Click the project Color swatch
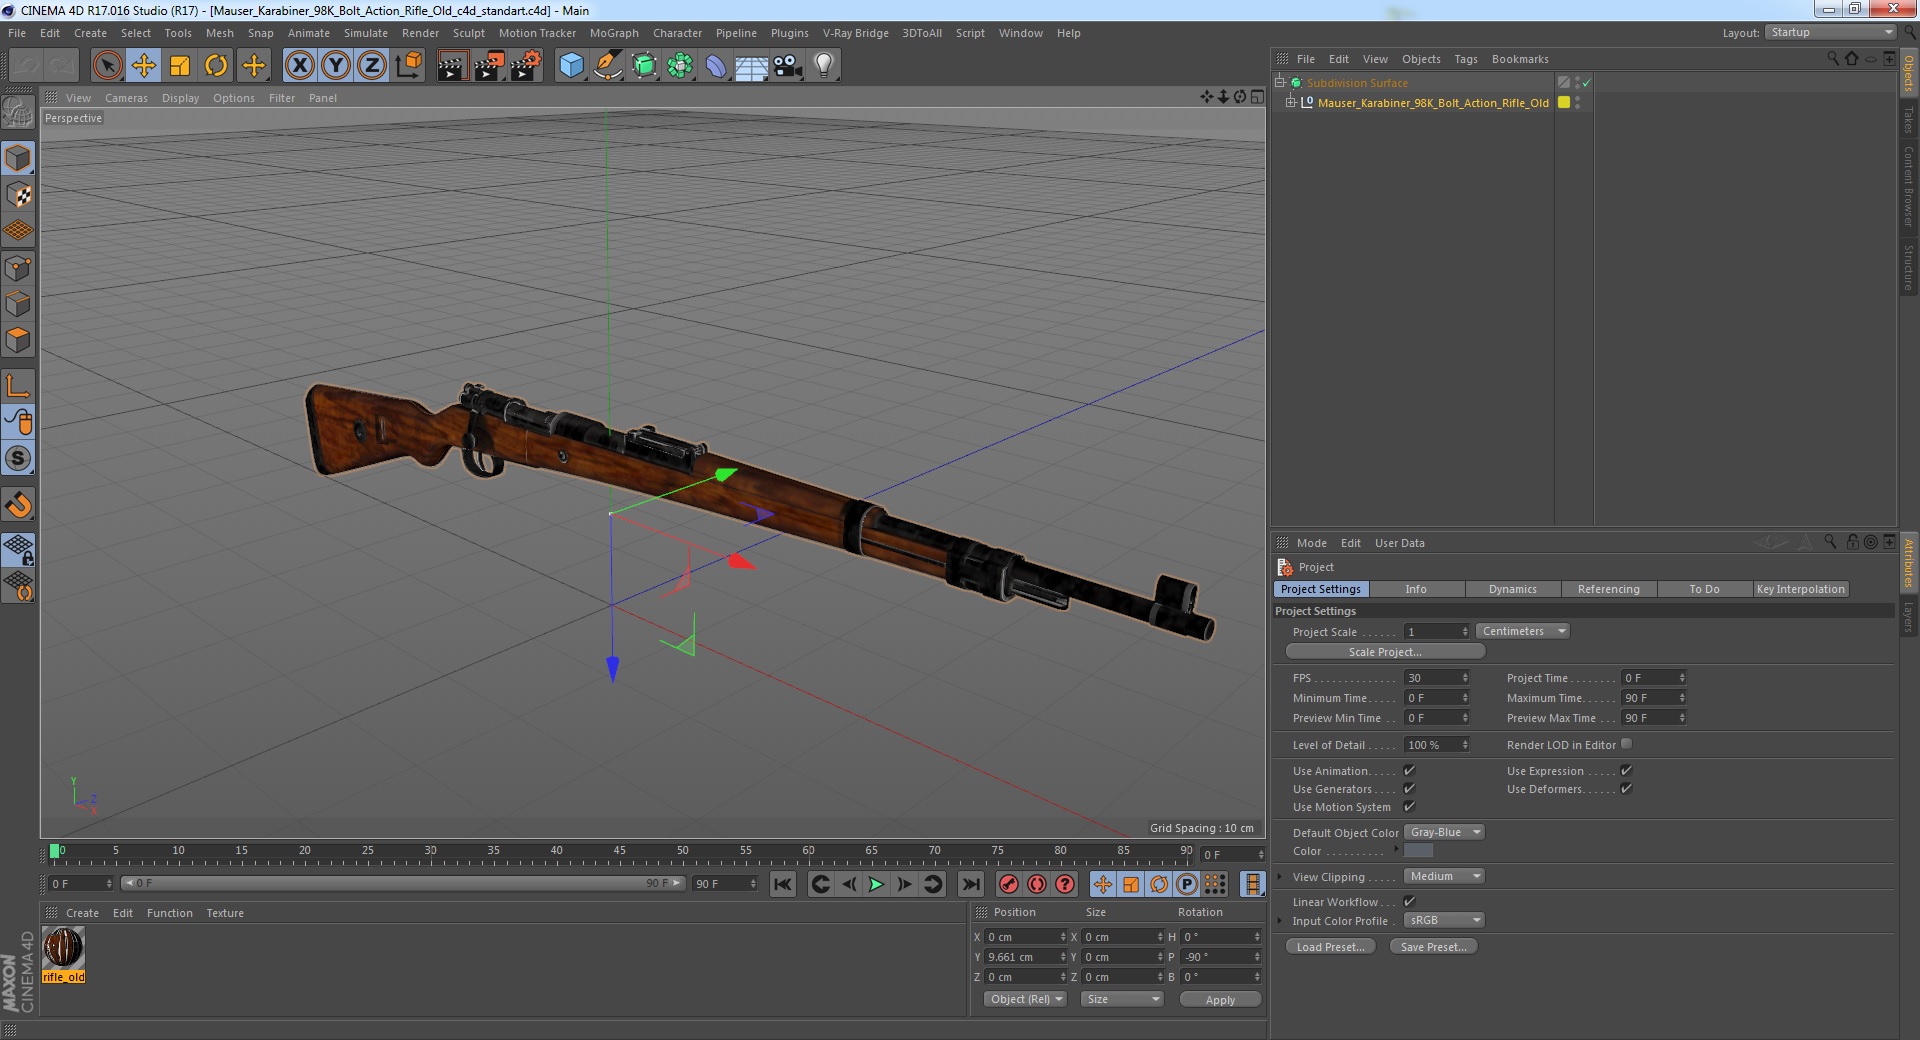The width and height of the screenshot is (1920, 1040). coord(1418,851)
